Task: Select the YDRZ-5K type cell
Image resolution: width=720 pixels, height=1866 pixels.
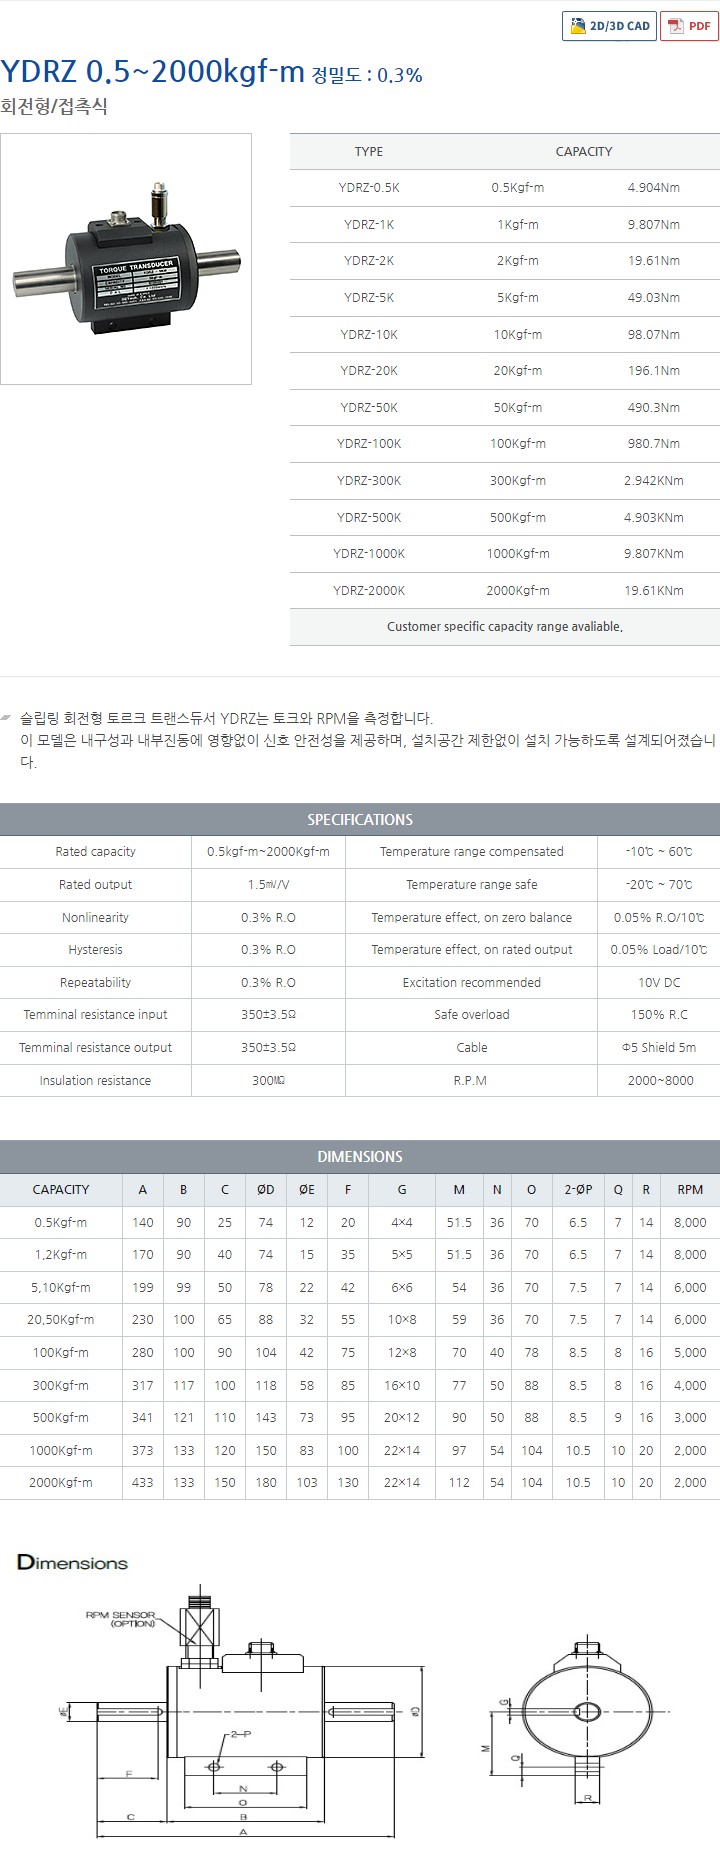Action: (369, 298)
